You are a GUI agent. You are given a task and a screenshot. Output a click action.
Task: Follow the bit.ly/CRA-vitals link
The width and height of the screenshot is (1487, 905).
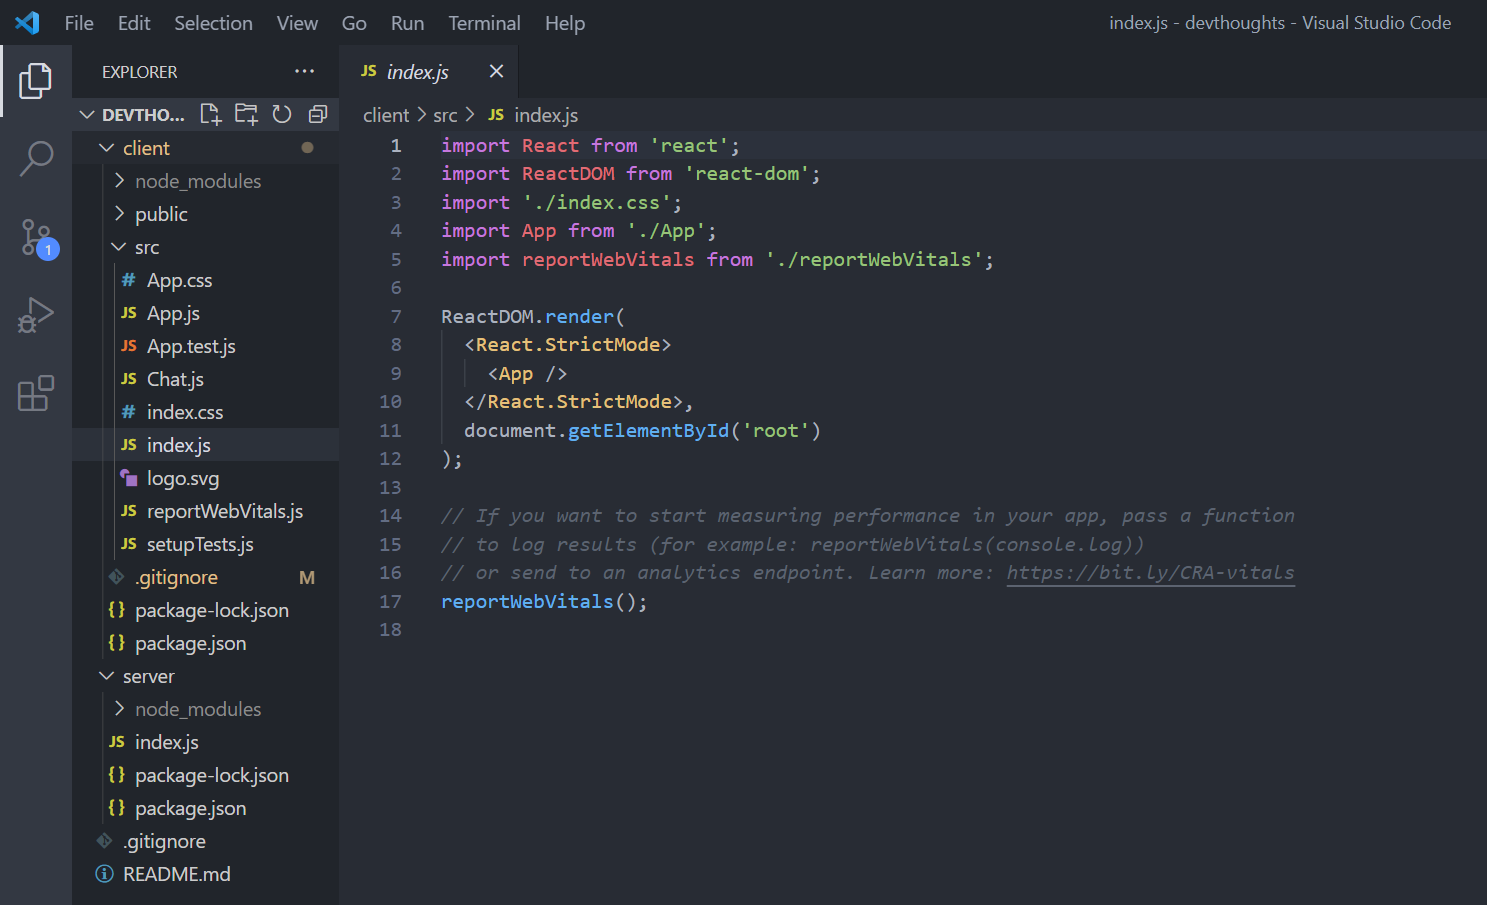tap(1150, 573)
